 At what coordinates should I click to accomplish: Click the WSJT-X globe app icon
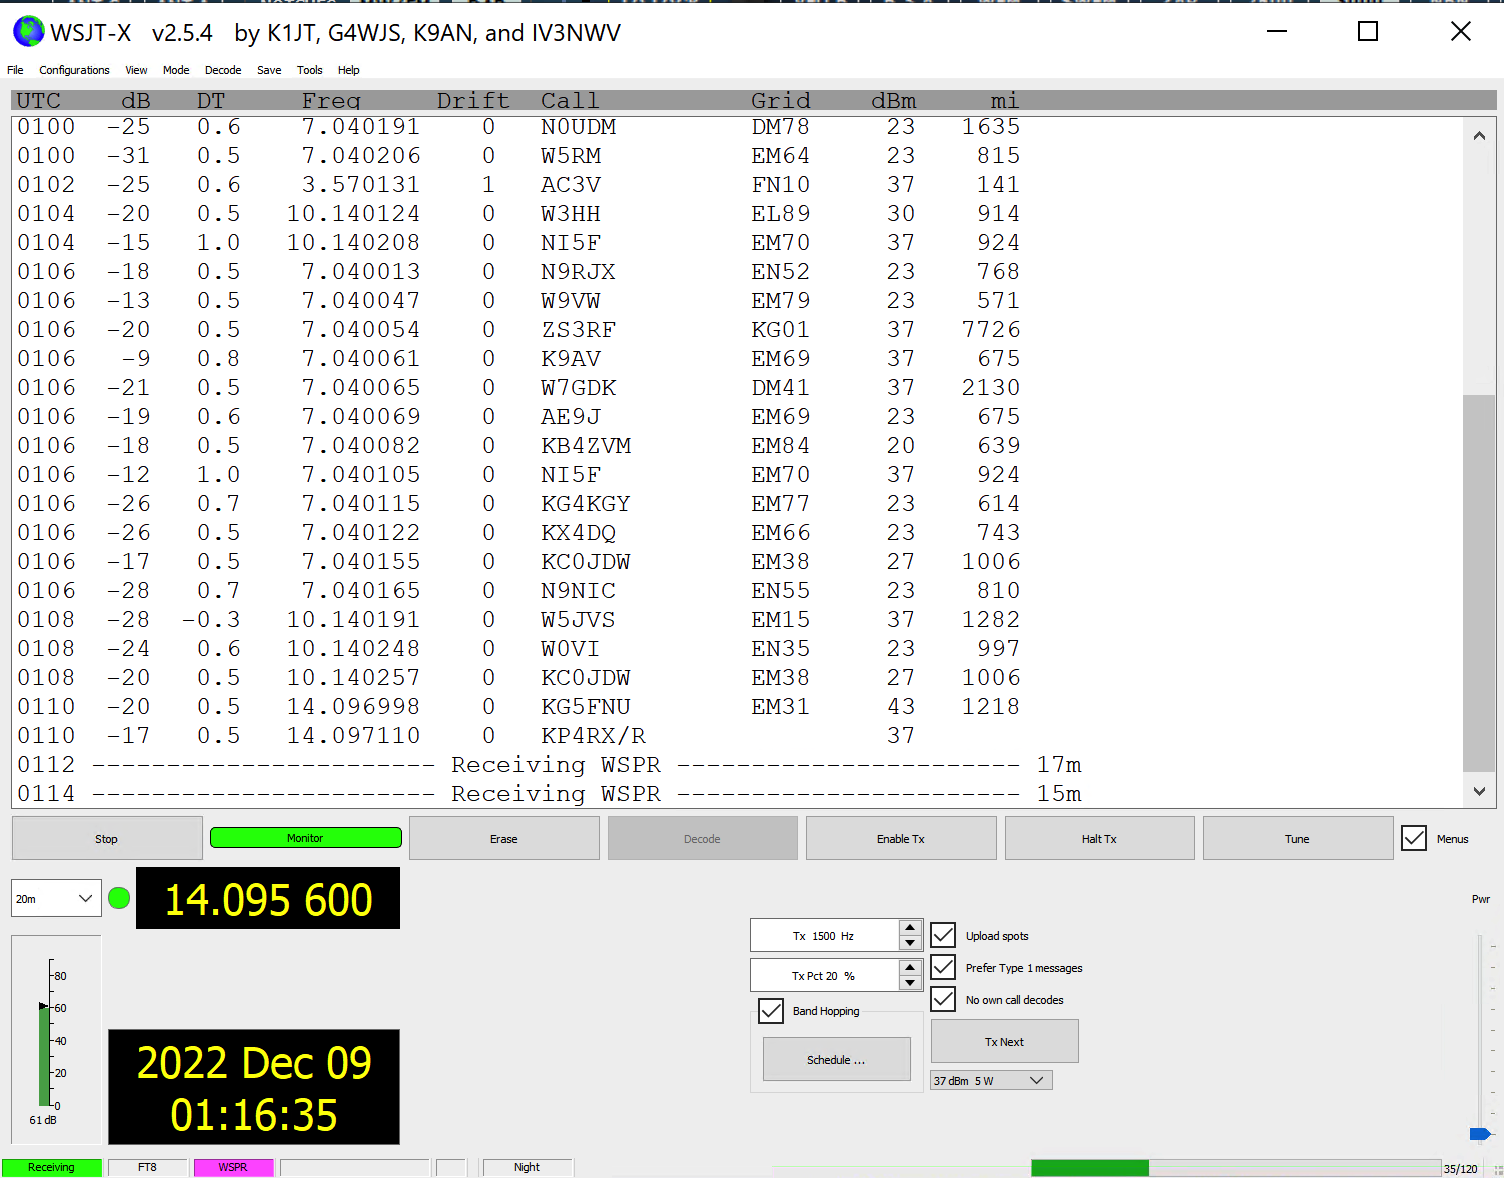(x=29, y=32)
